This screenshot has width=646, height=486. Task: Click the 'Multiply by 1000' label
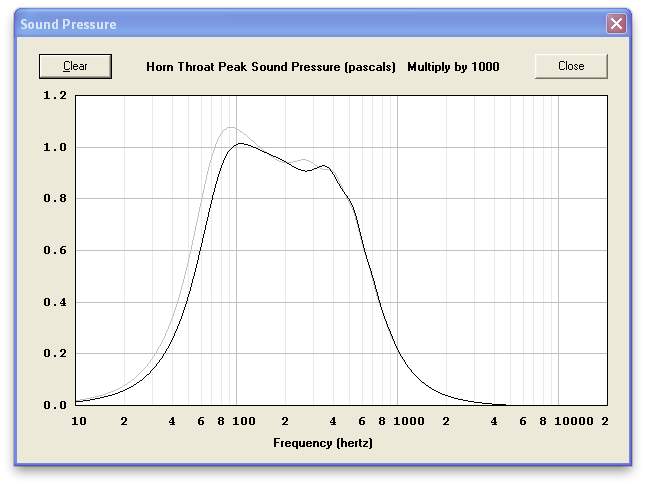pos(453,67)
